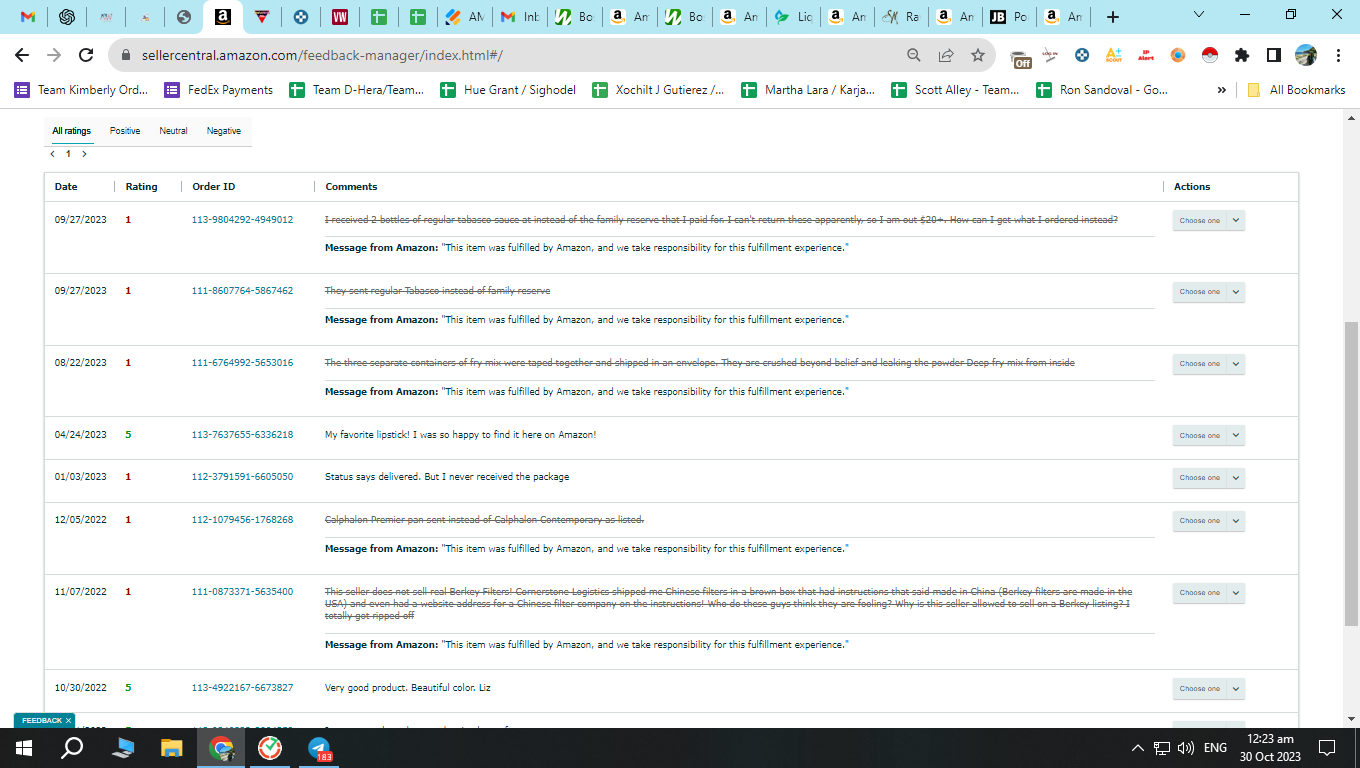
Task: Go to next feedback page arrow
Action: [x=84, y=154]
